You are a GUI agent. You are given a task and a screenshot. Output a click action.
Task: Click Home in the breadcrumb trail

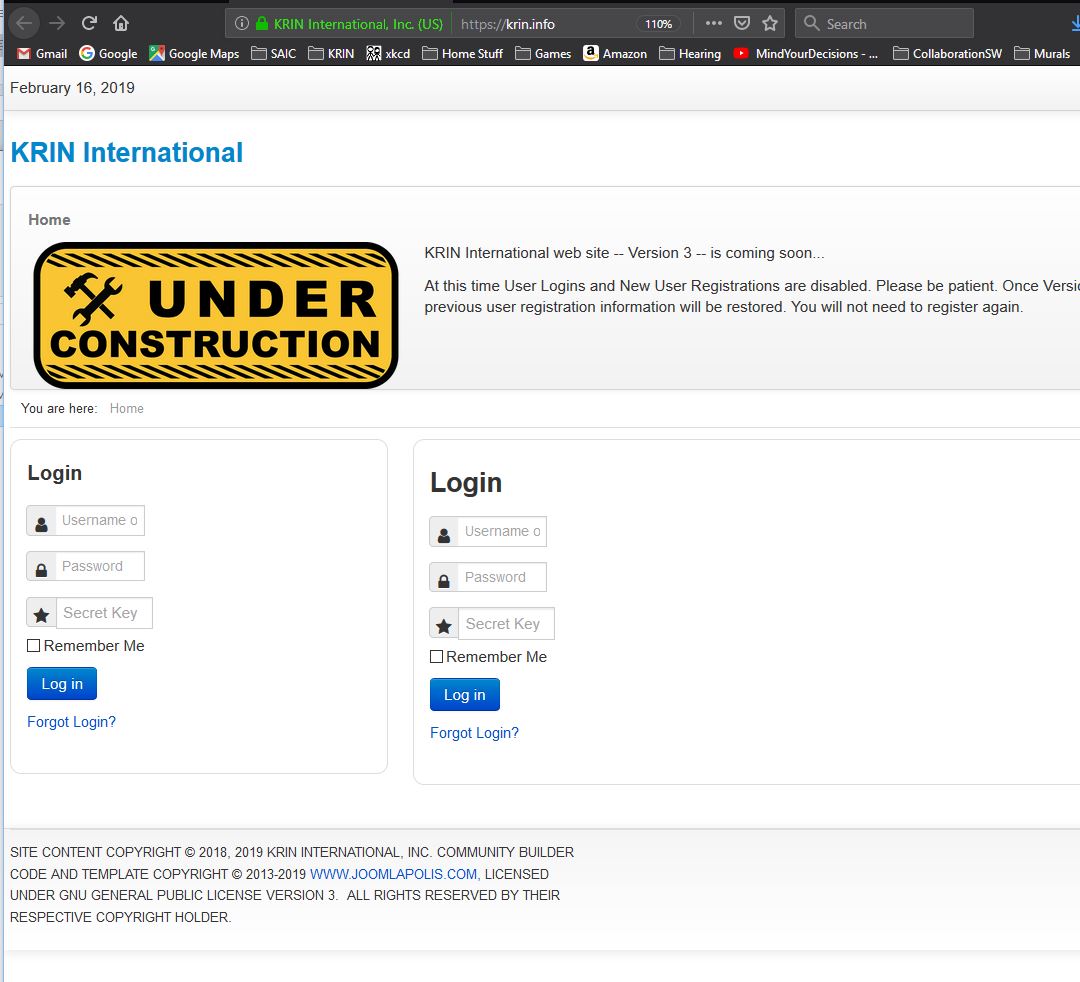click(127, 408)
